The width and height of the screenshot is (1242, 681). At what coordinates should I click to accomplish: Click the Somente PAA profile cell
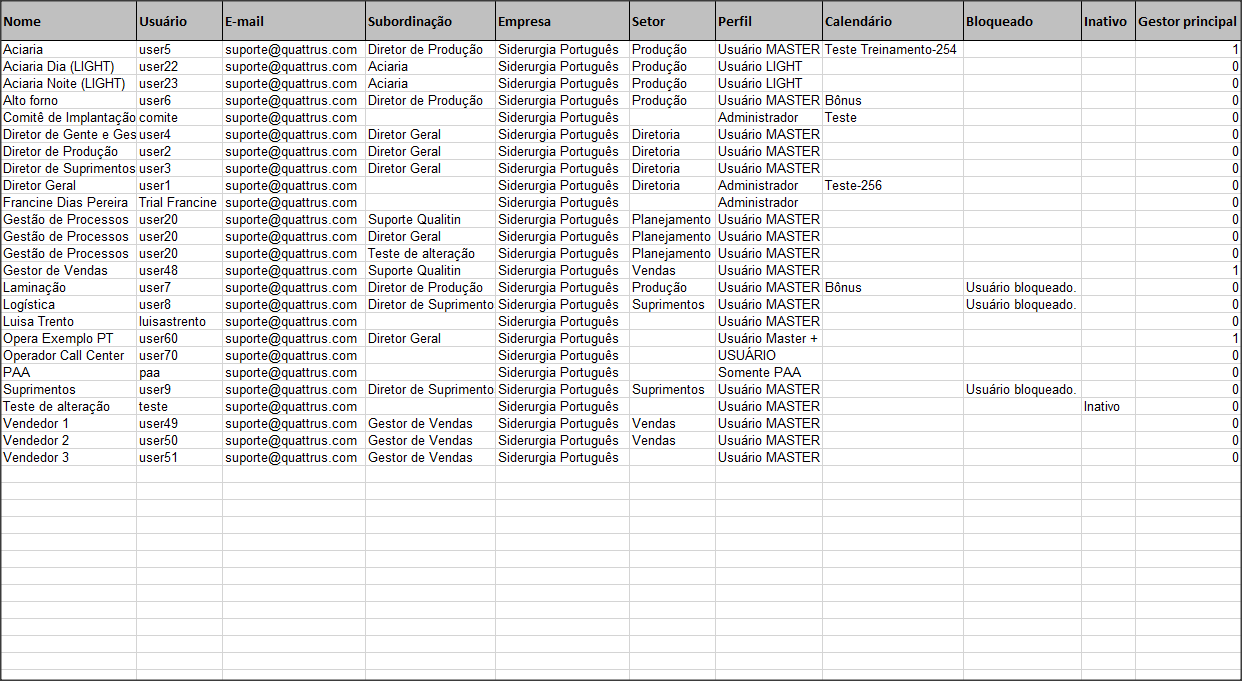[x=759, y=373]
